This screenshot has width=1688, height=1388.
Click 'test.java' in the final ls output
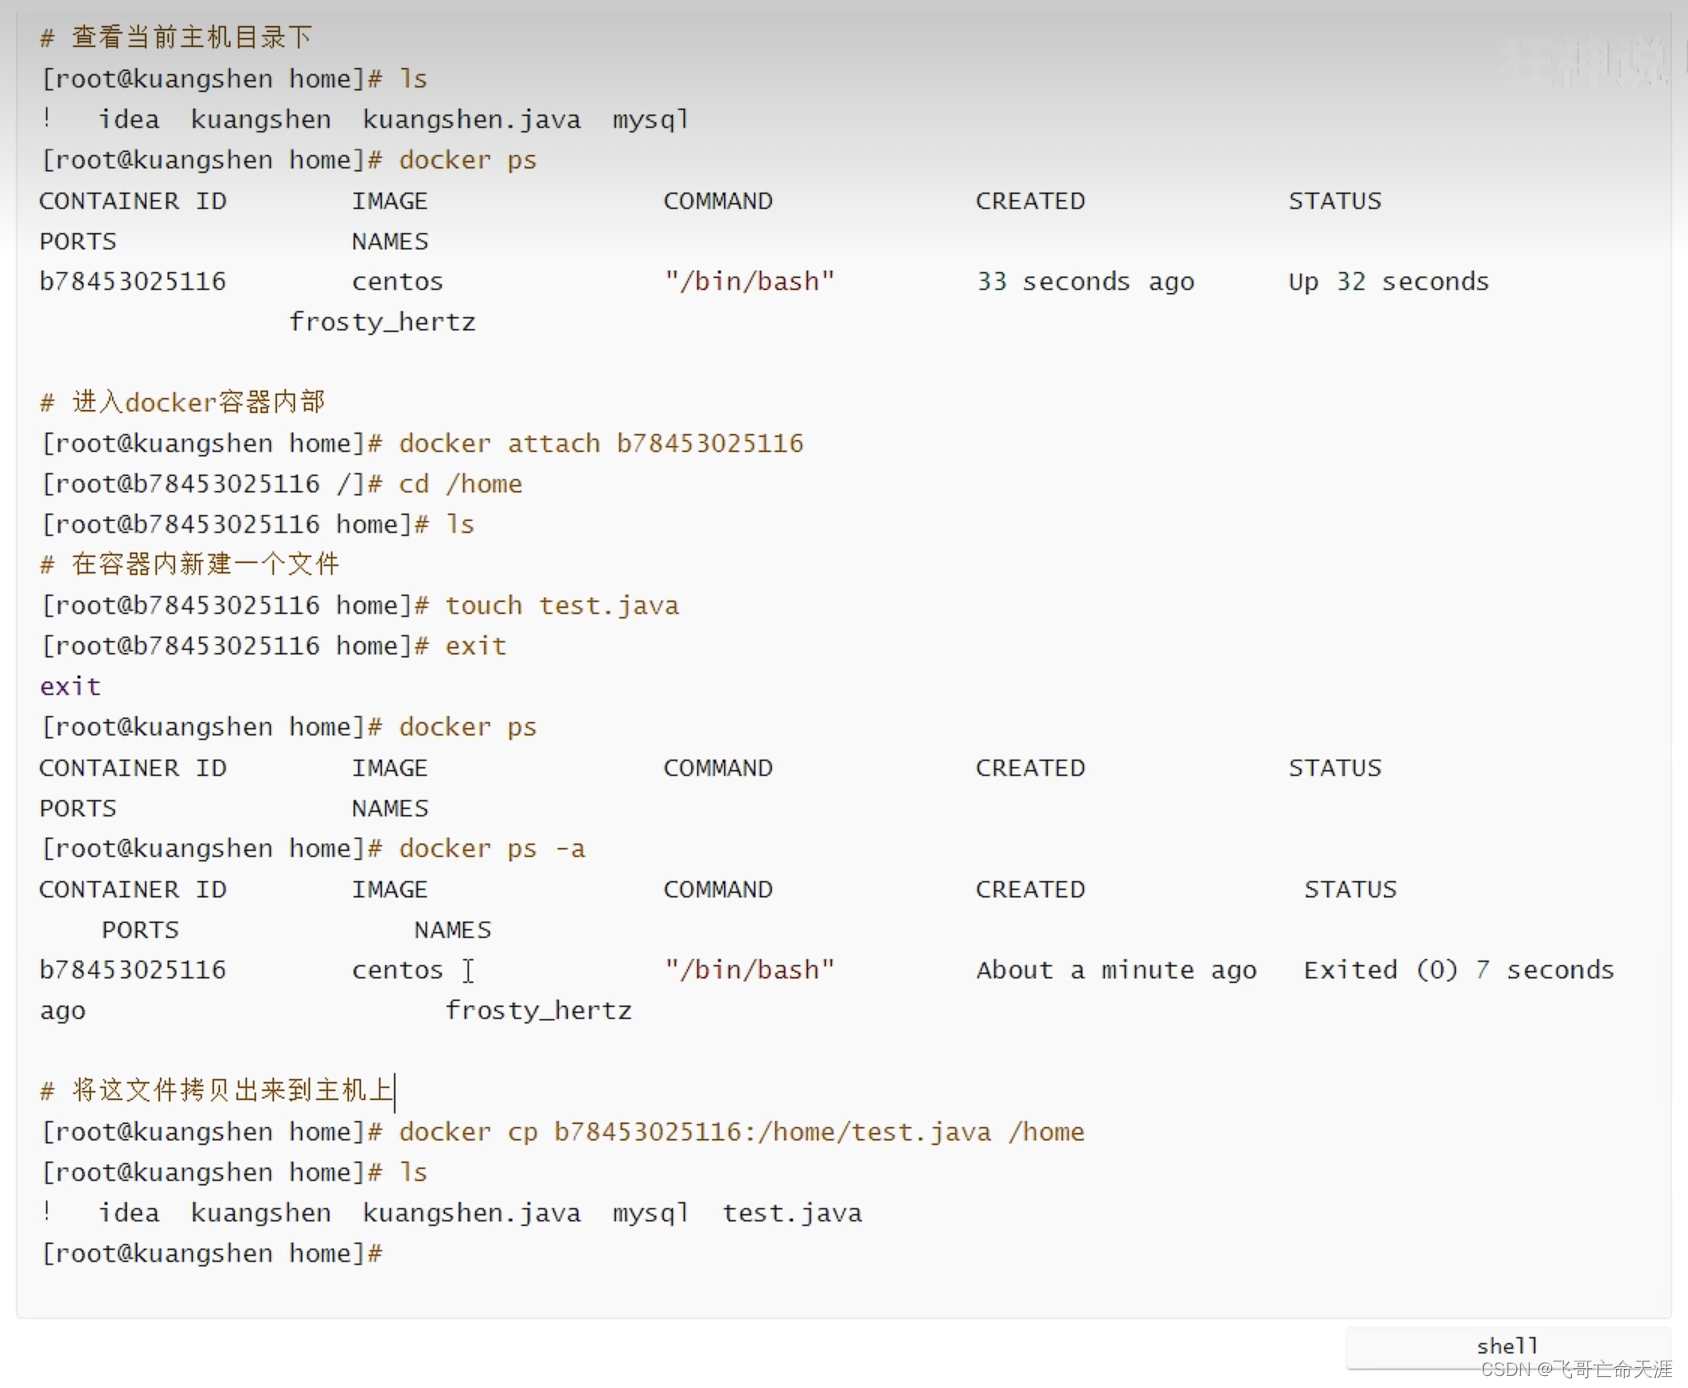[x=792, y=1213]
